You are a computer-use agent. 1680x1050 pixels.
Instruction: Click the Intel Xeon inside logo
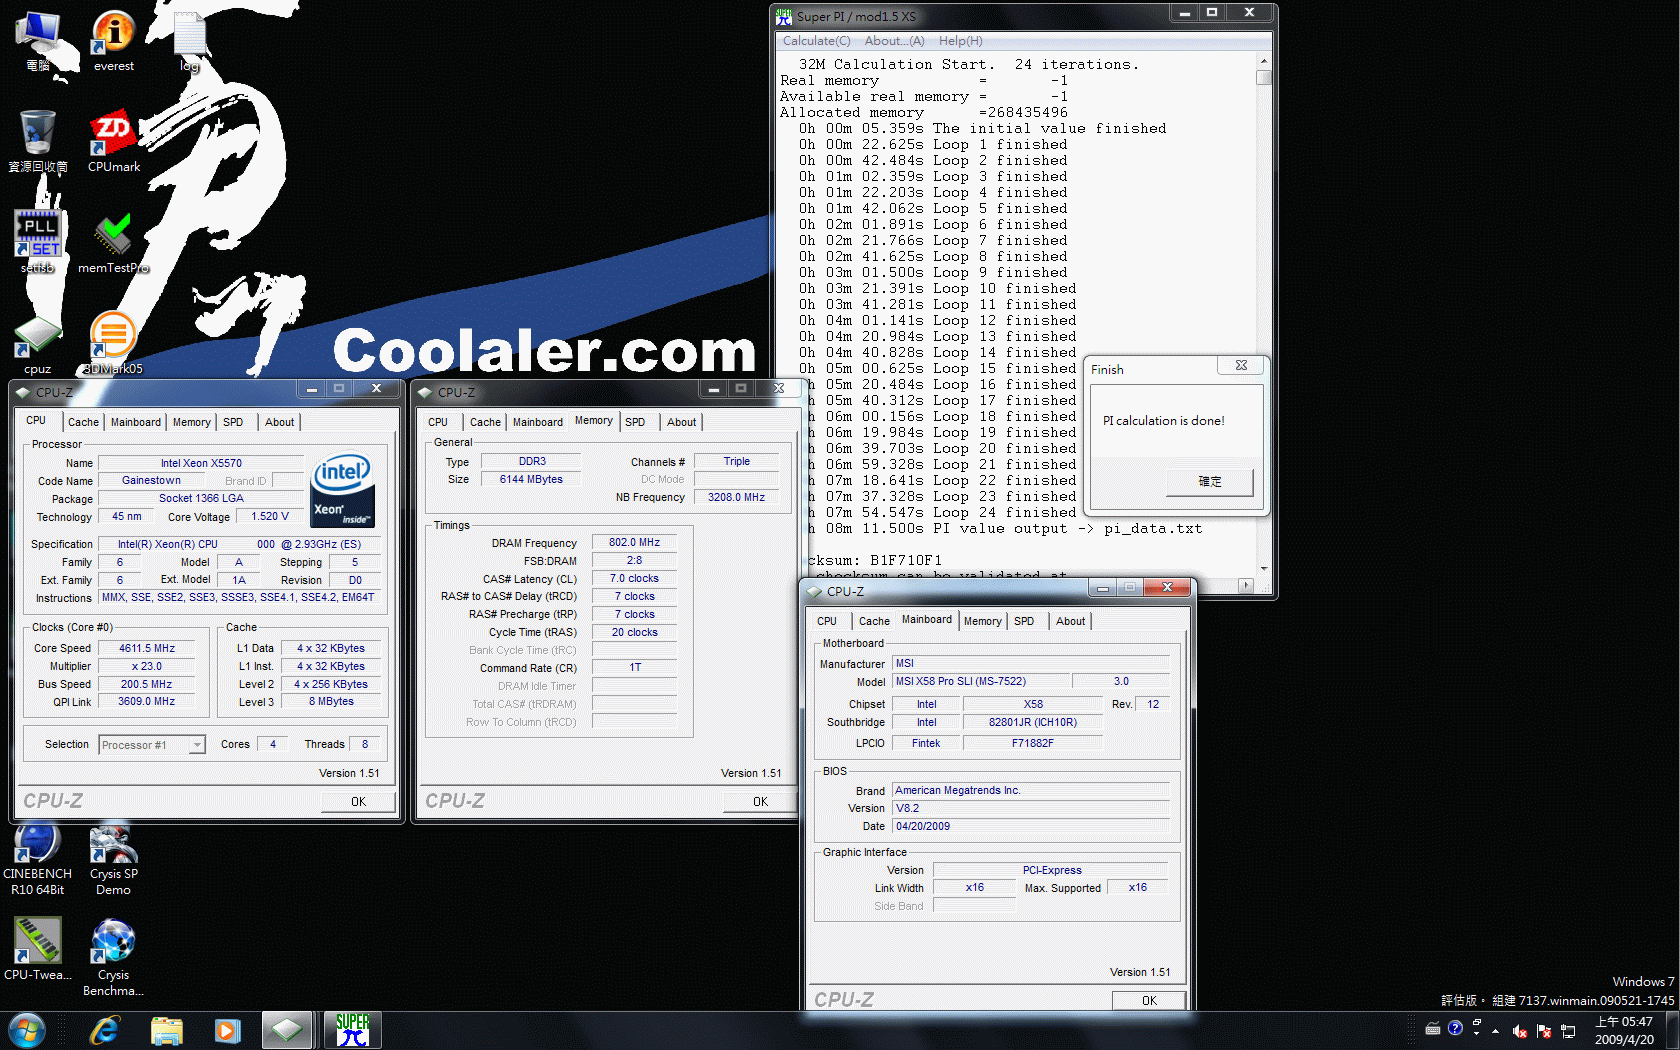[343, 489]
